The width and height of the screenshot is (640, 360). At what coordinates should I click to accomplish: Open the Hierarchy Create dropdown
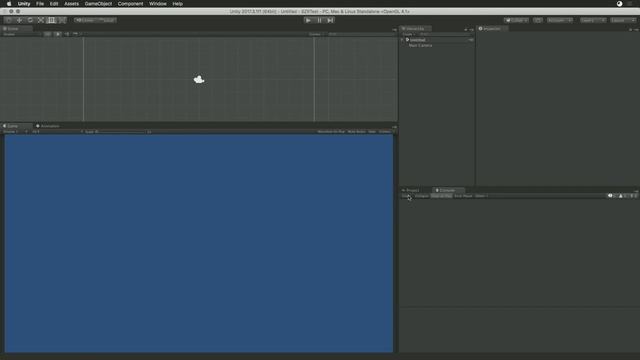click(409, 34)
